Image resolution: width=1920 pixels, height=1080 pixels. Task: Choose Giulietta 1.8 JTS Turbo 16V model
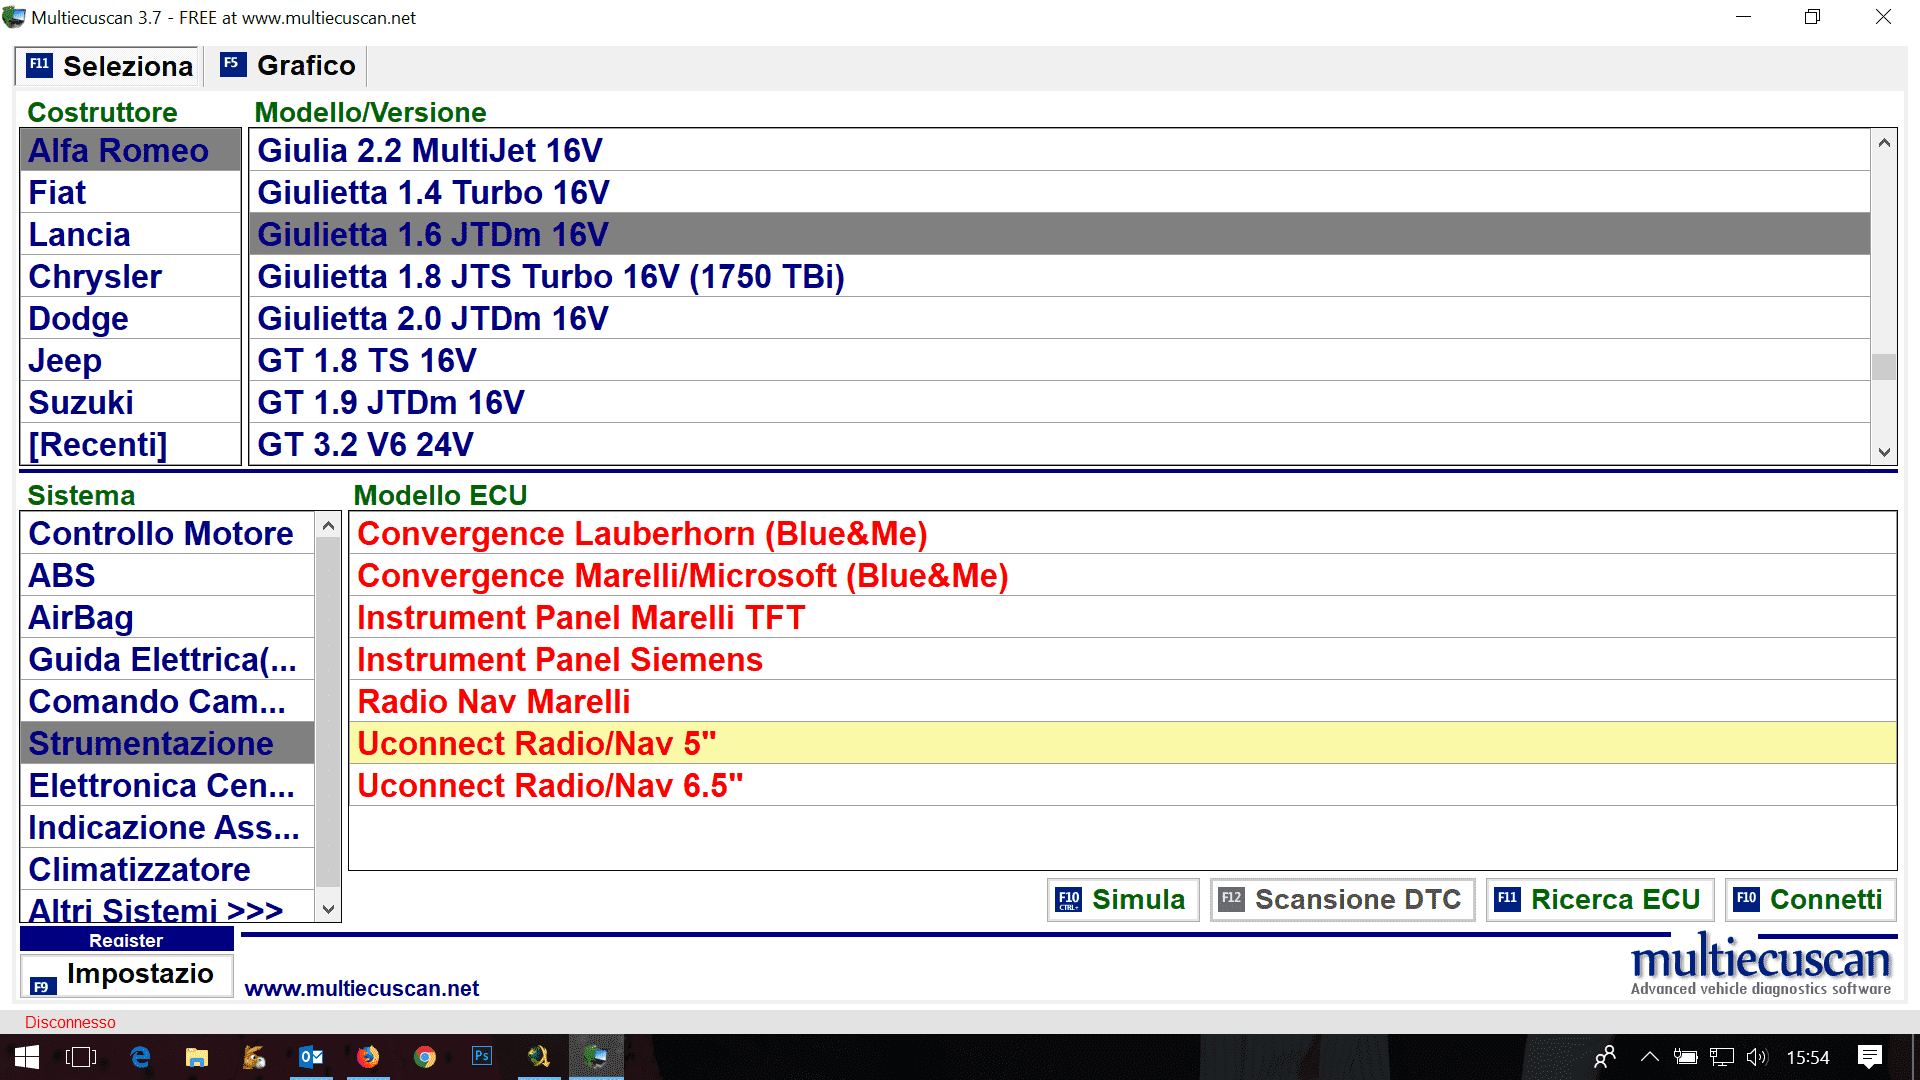(x=1060, y=276)
